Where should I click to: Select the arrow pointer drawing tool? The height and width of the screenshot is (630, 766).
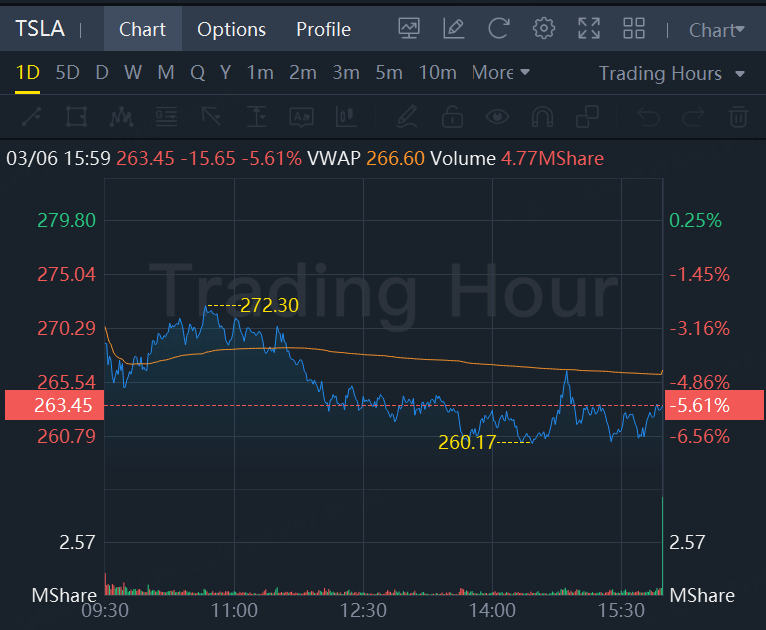point(212,117)
